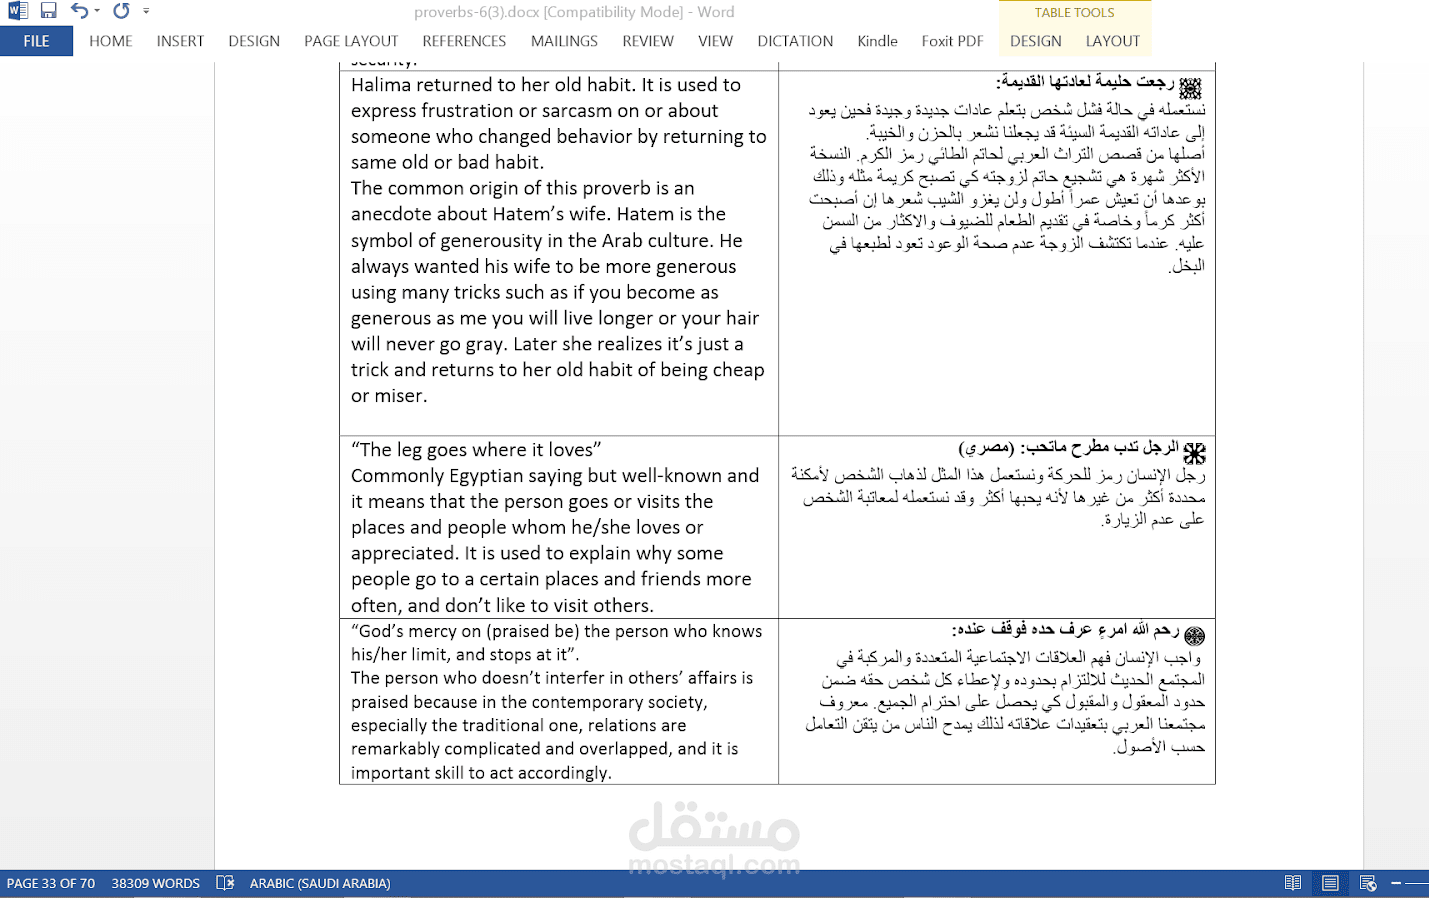Click the text '"The leg goes where it loves"'

(476, 450)
